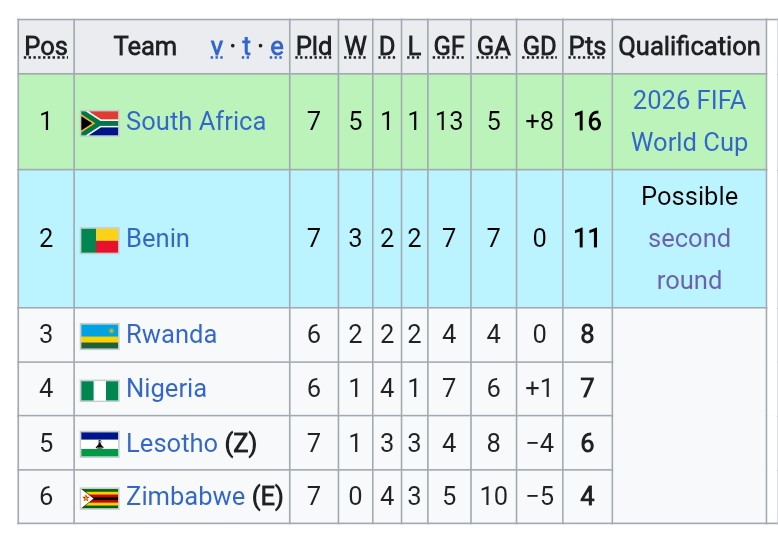Click the 't' talk template link
The height and width of the screenshot is (539, 778).
pos(246,47)
